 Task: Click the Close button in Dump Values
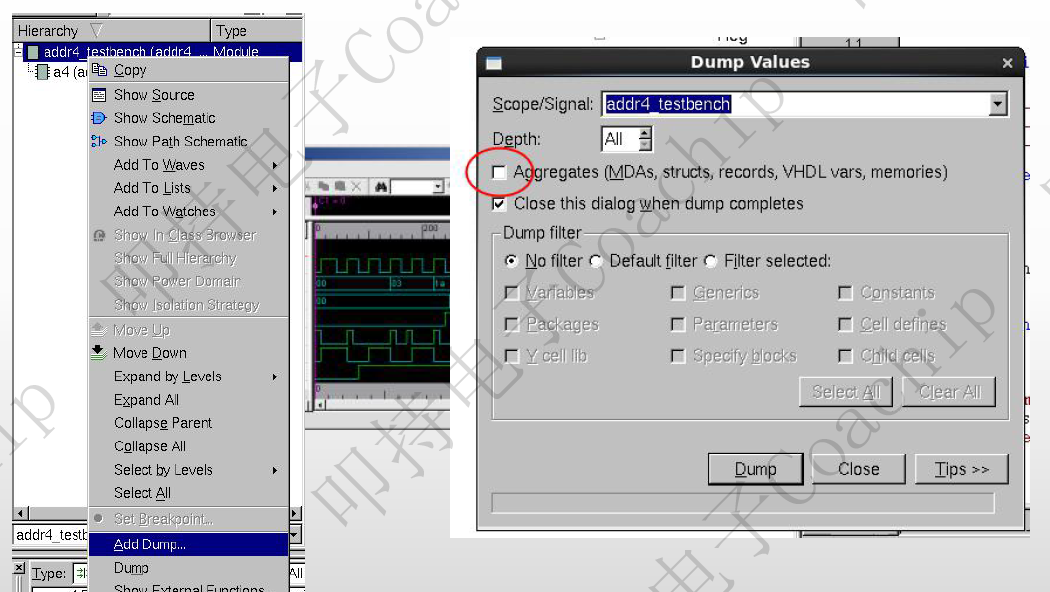click(858, 469)
